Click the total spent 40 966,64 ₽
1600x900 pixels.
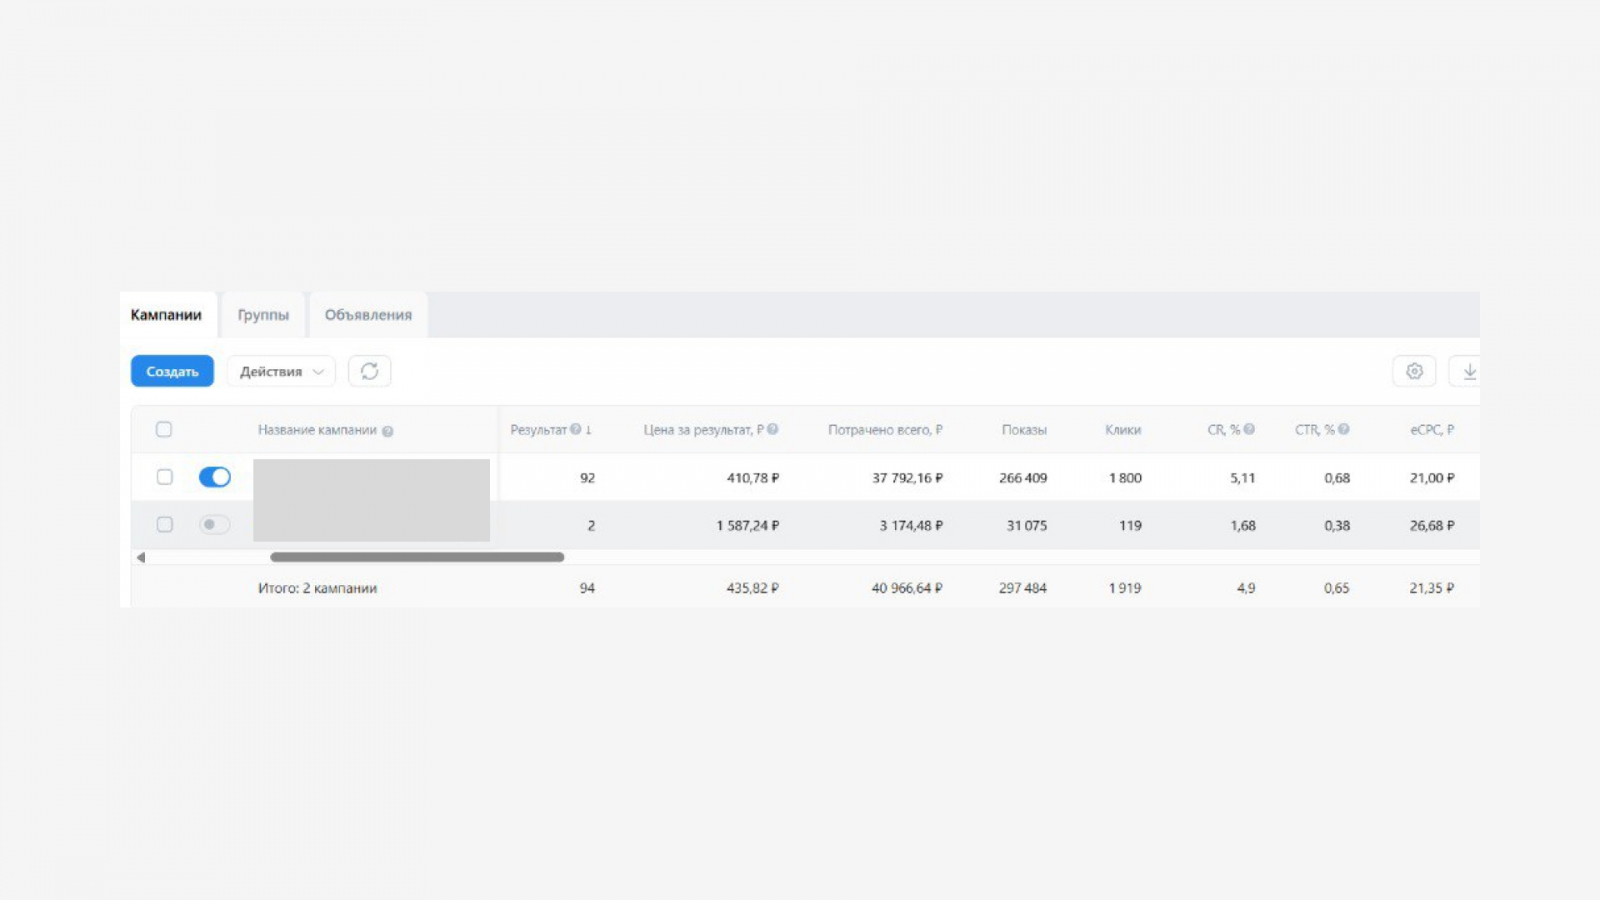coord(907,588)
